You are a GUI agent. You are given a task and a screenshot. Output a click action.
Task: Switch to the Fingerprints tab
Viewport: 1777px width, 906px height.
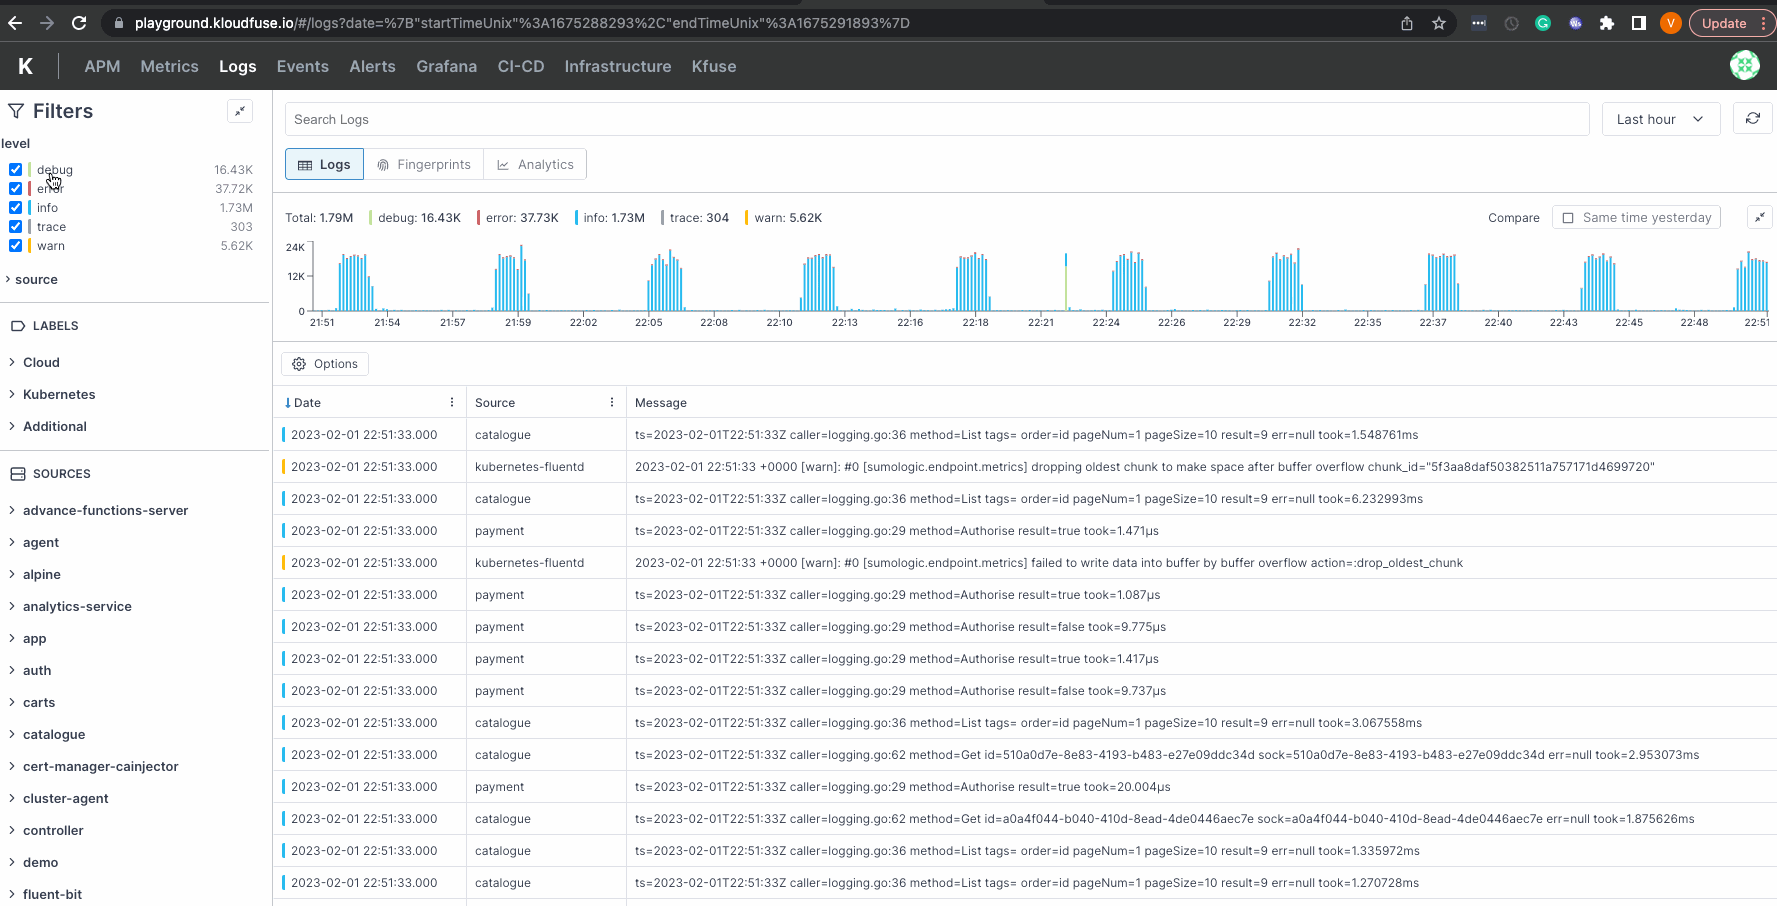click(423, 165)
